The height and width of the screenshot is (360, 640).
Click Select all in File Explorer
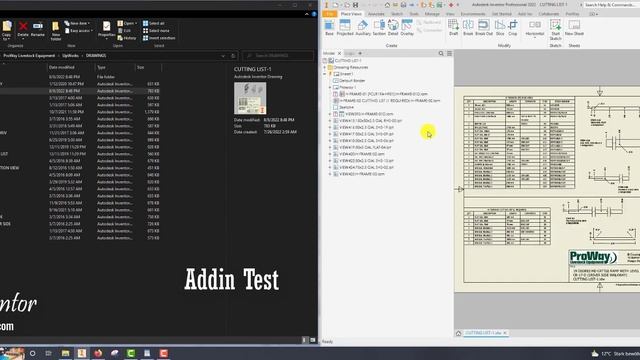[x=154, y=23]
